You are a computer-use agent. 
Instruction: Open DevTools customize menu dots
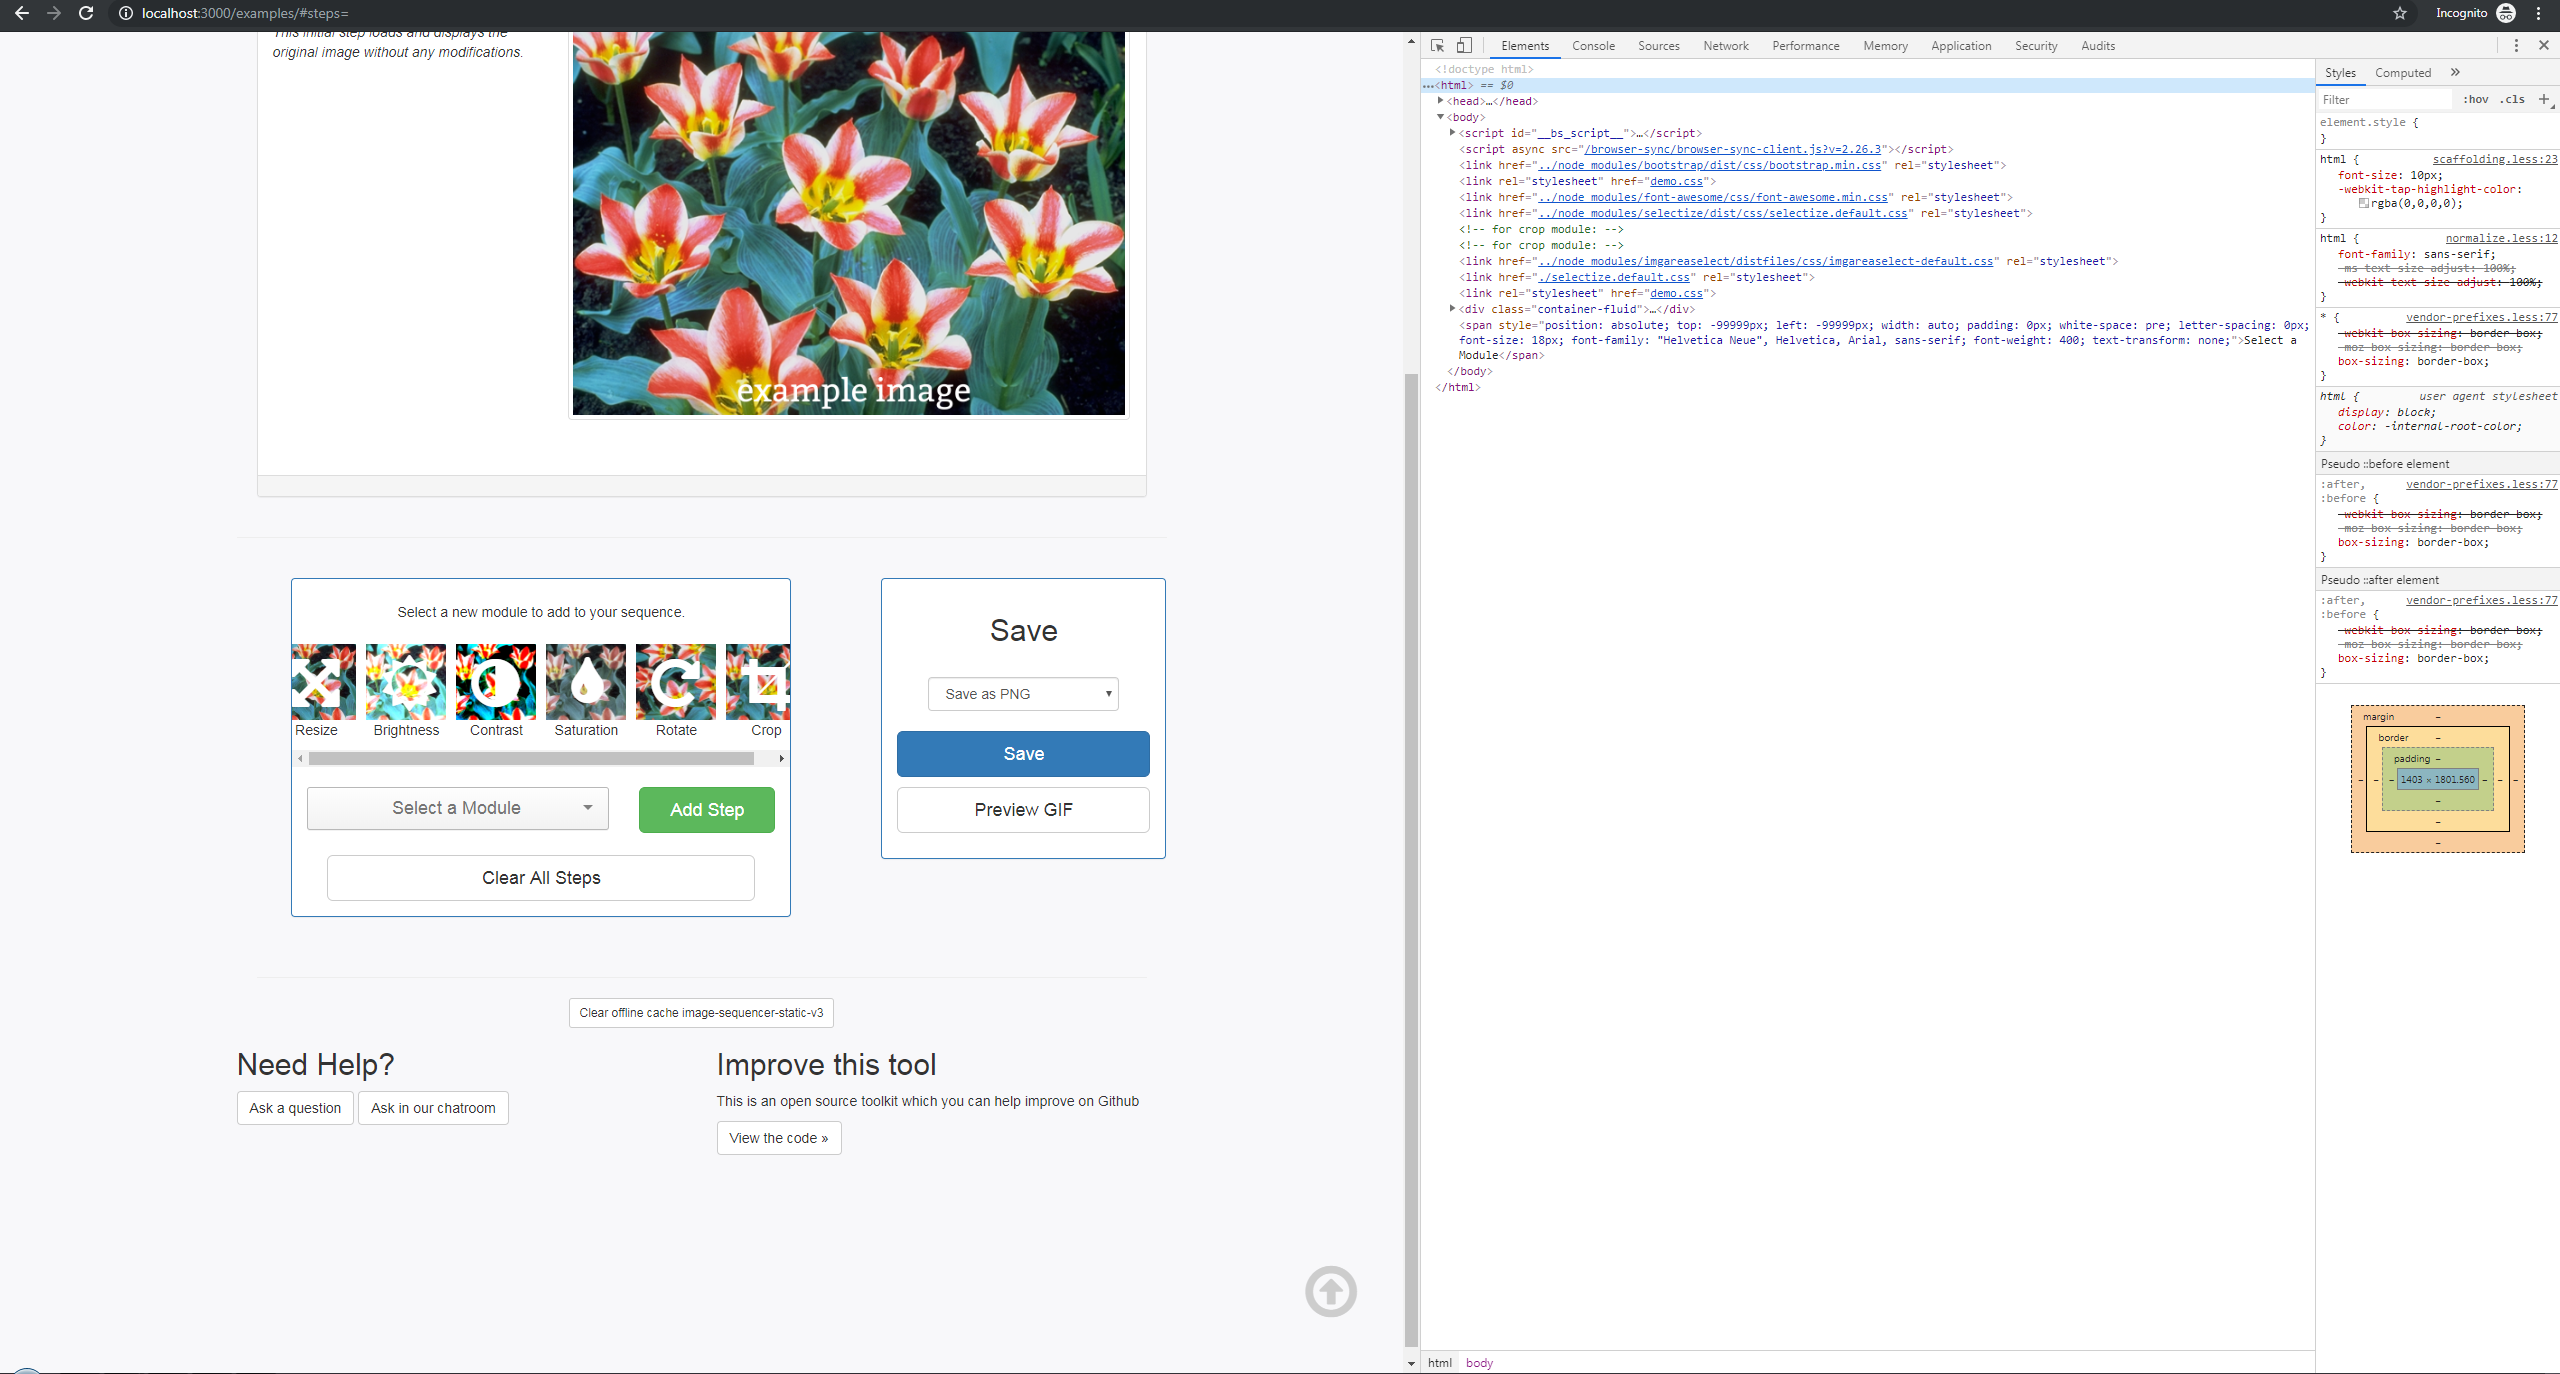[2516, 46]
